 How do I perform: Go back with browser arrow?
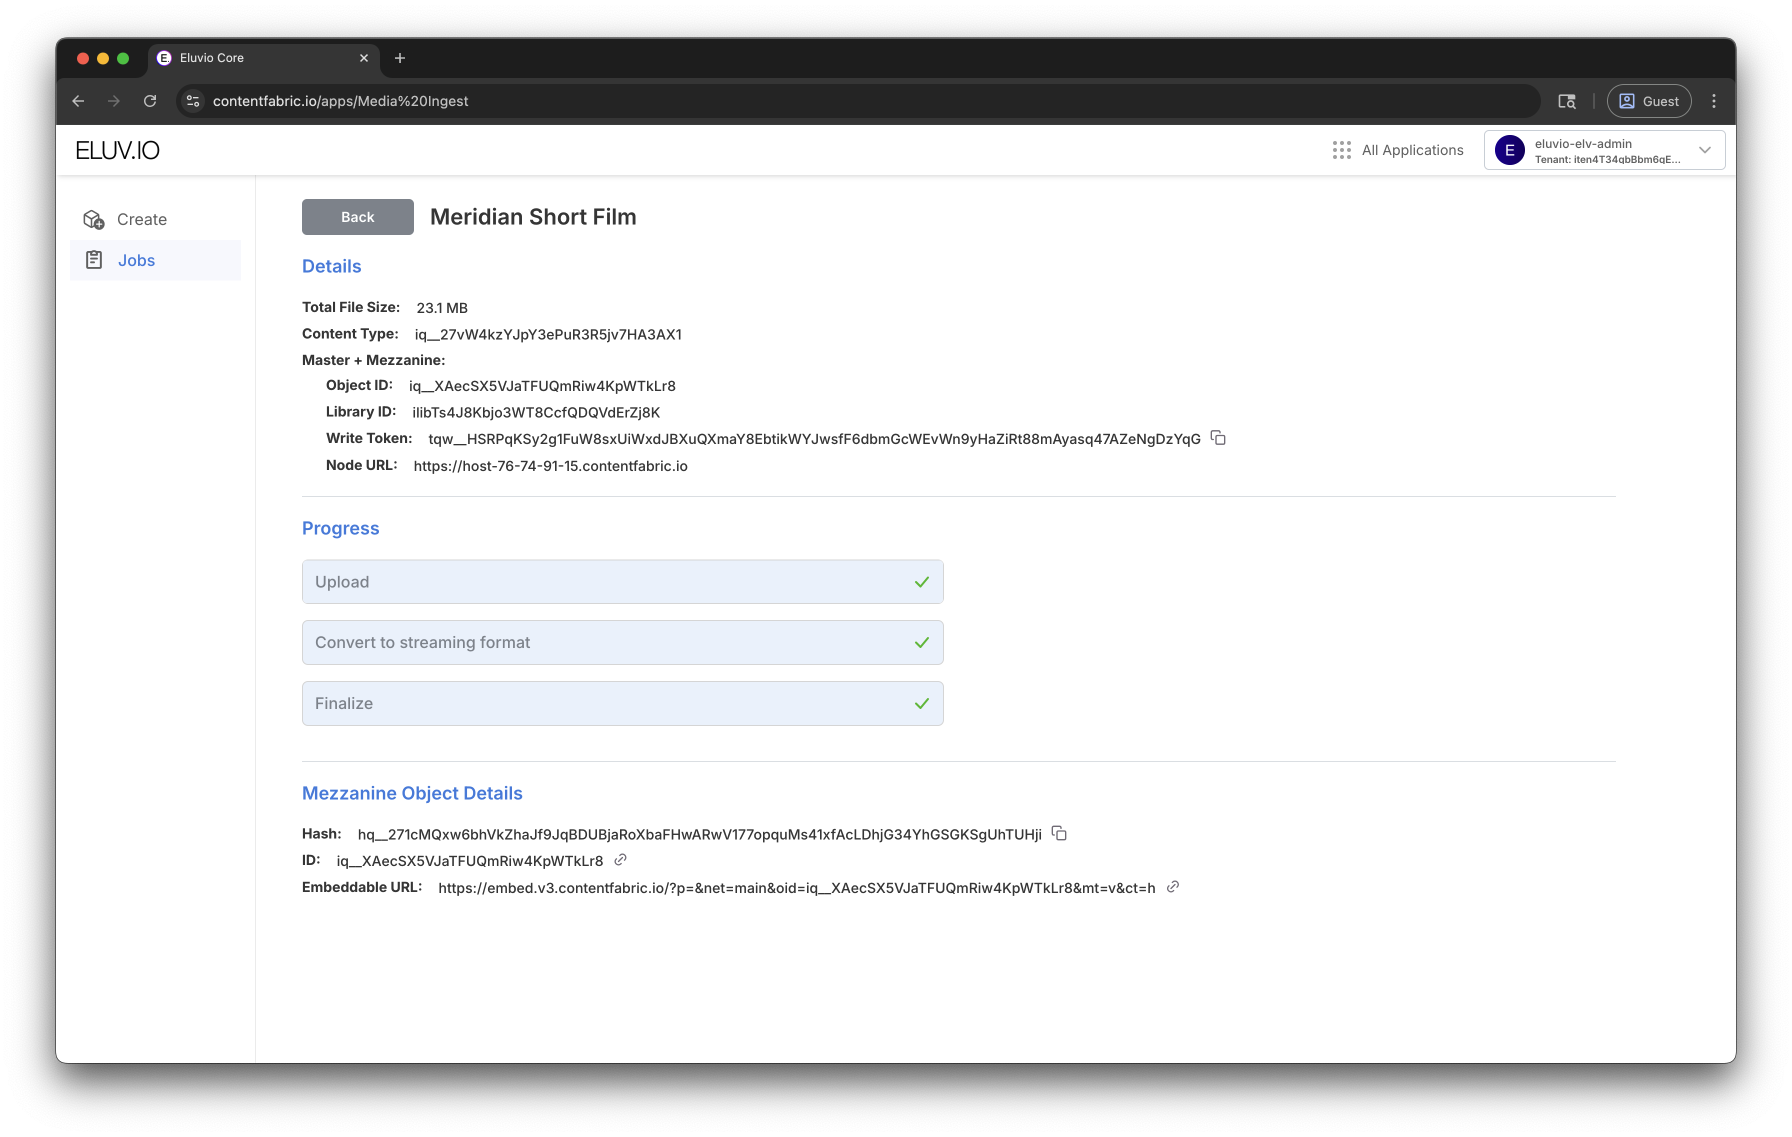coord(78,101)
